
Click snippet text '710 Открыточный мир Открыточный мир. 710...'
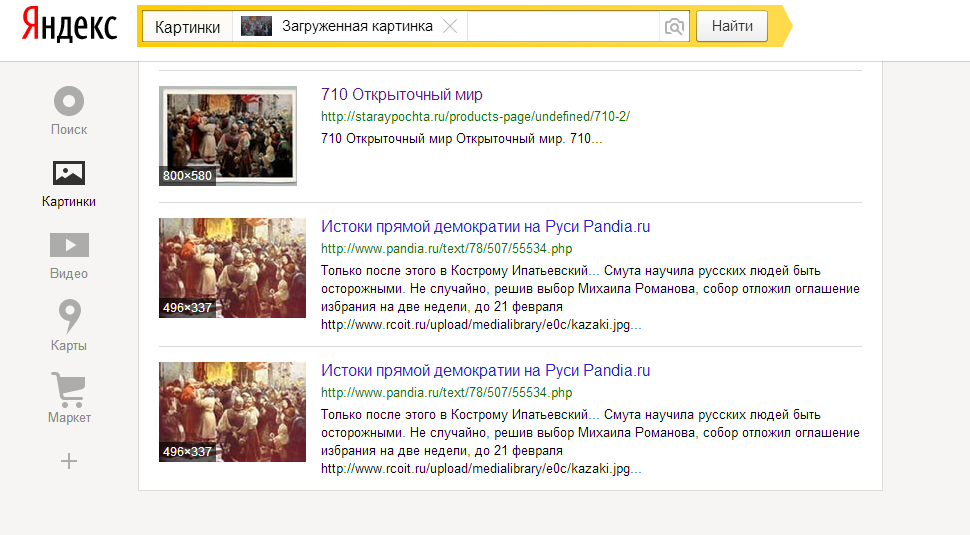461,139
